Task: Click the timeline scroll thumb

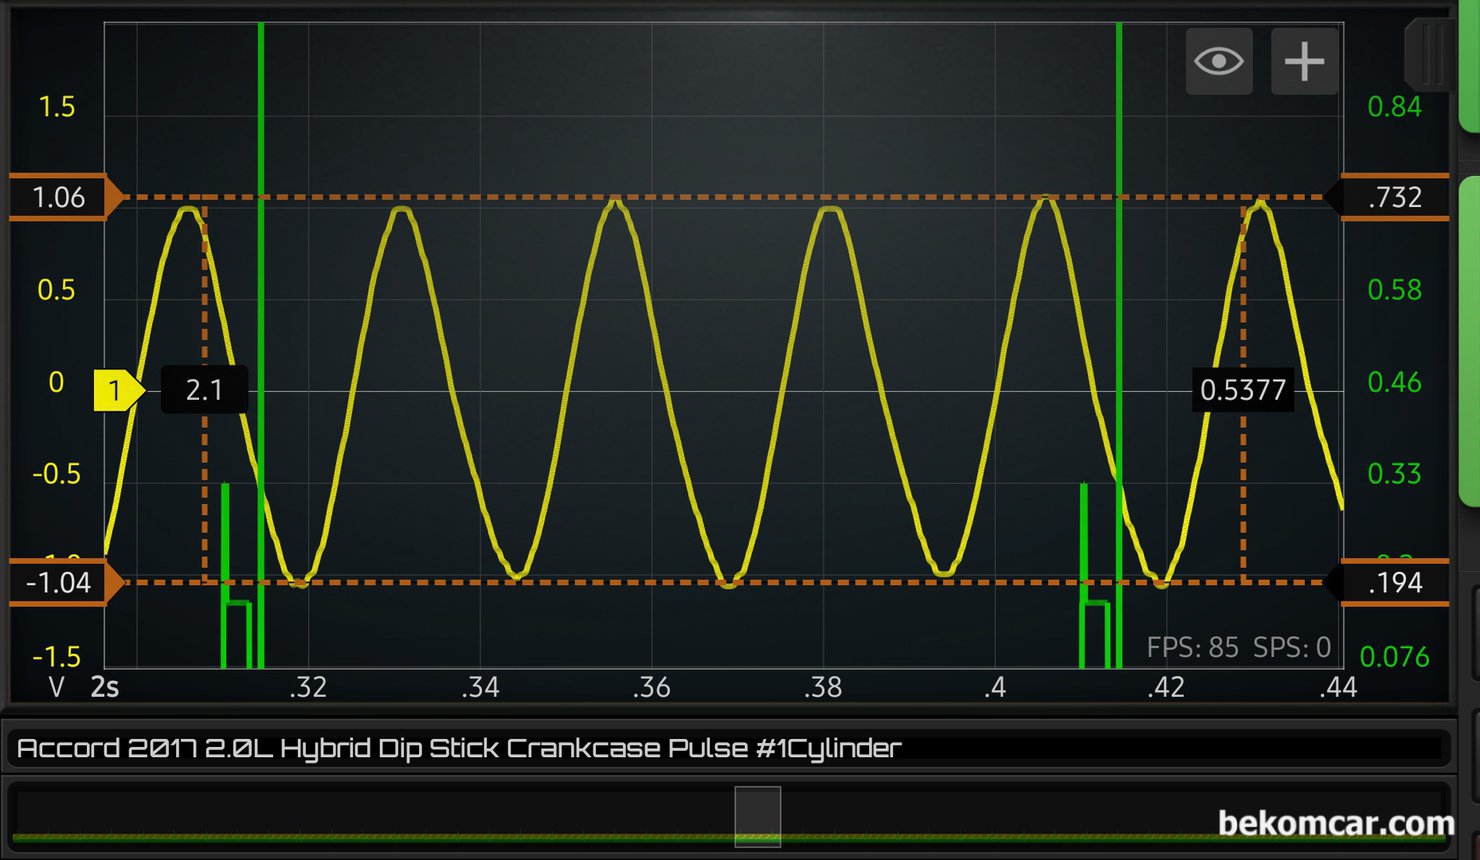Action: coord(757,816)
